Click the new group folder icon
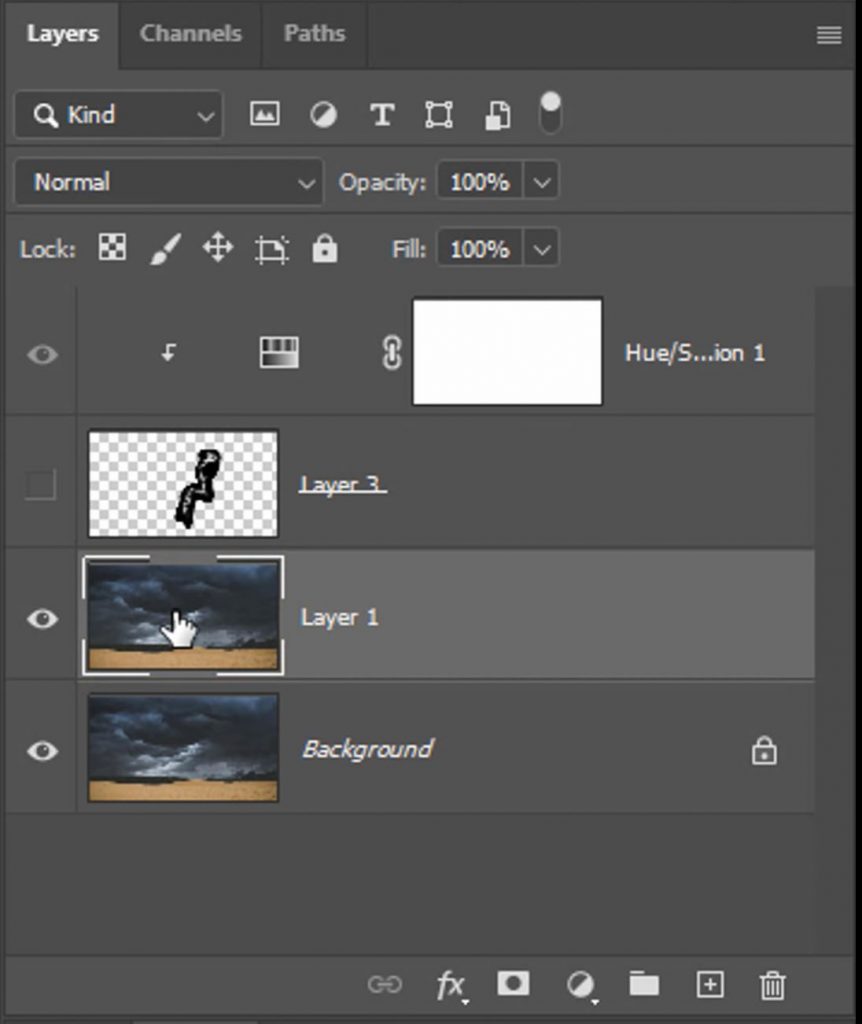Image resolution: width=862 pixels, height=1024 pixels. pyautogui.click(x=644, y=985)
